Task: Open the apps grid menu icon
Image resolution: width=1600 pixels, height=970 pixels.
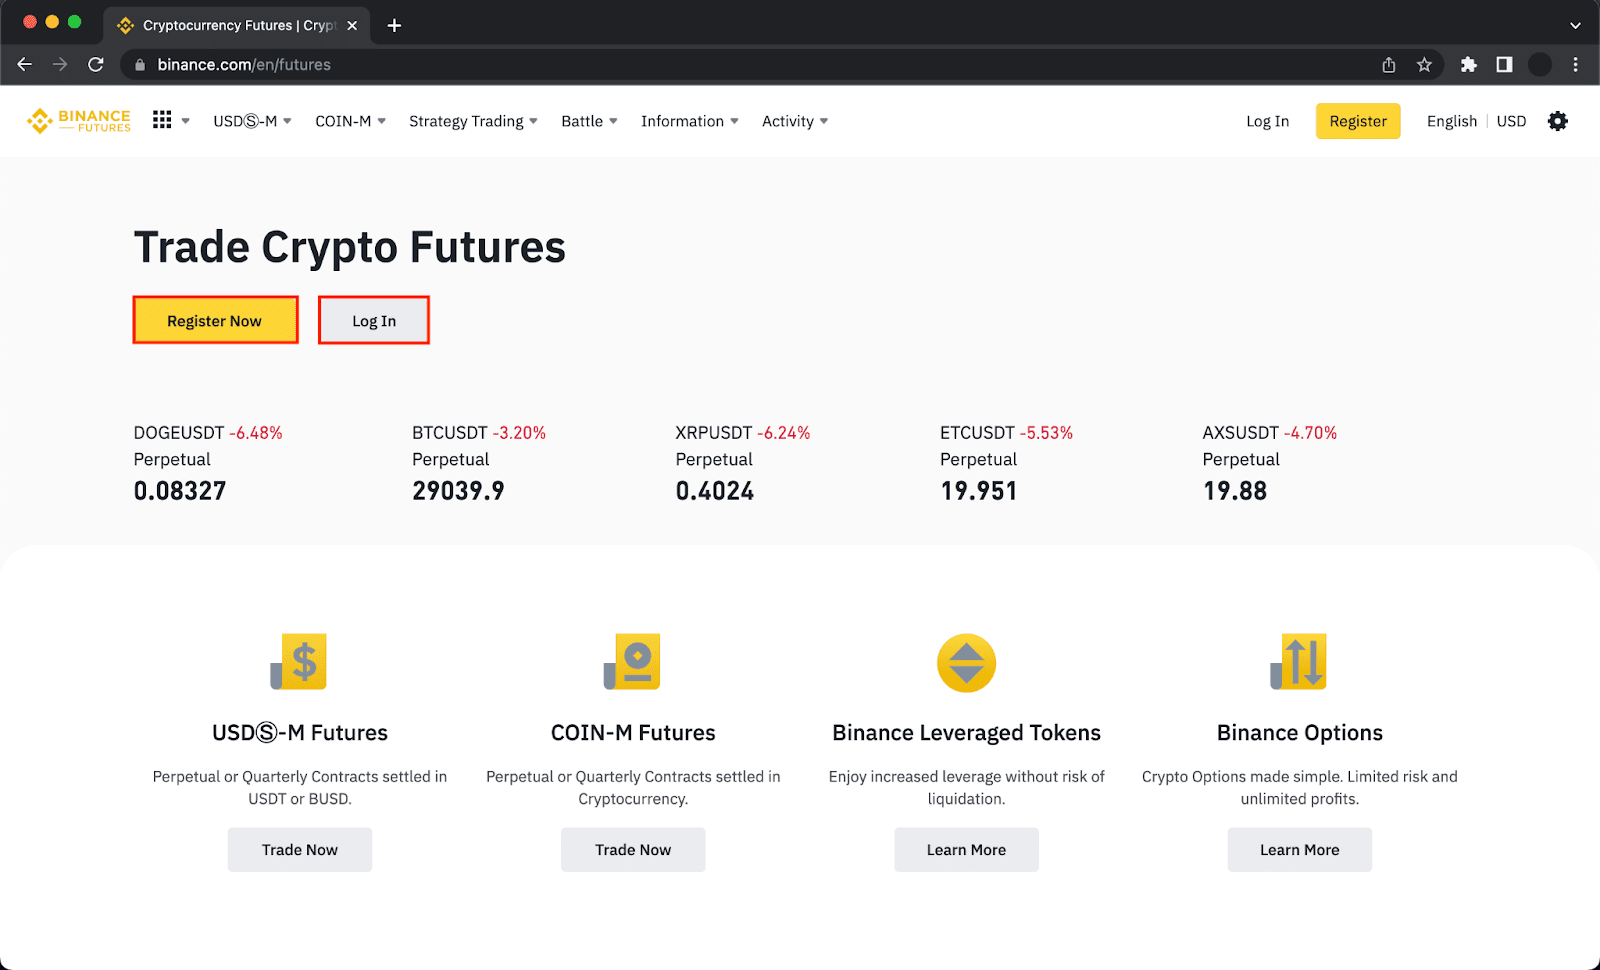Action: 162,120
